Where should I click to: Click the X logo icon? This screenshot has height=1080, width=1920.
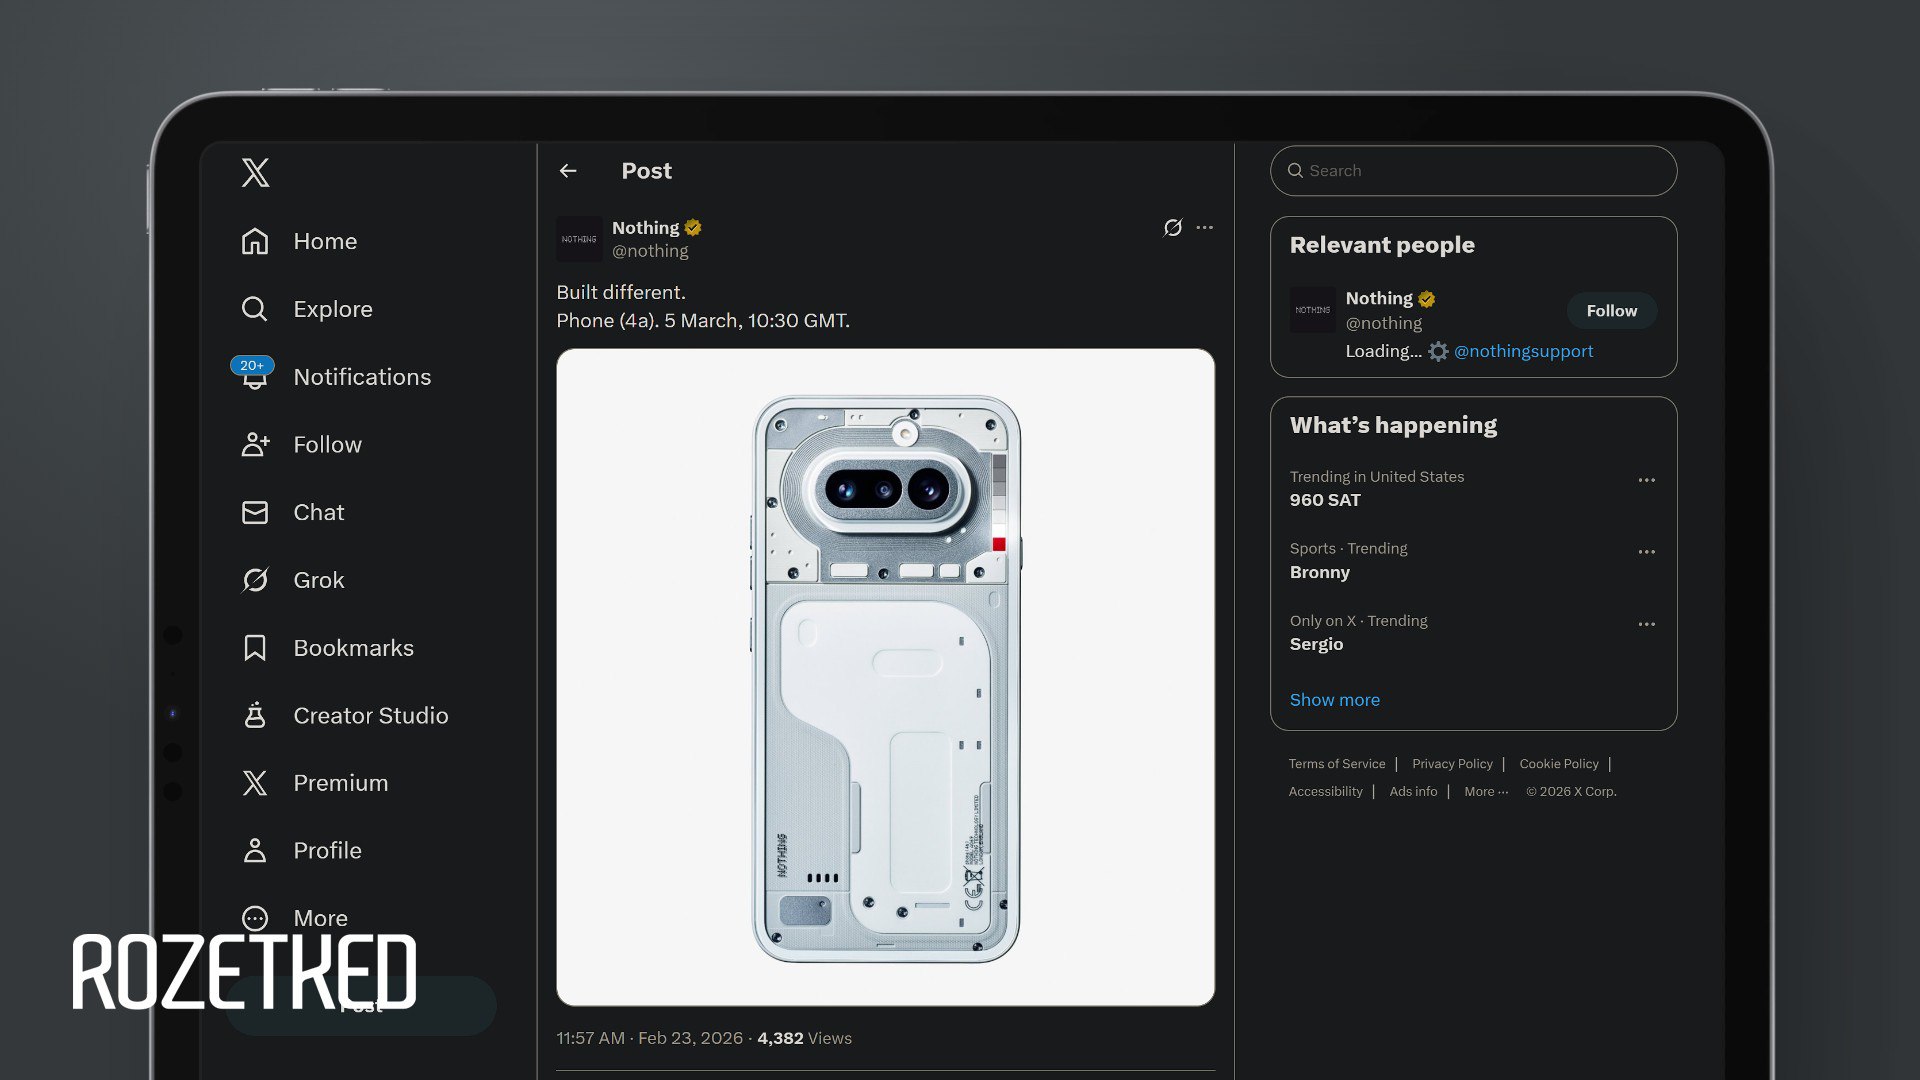tap(255, 172)
